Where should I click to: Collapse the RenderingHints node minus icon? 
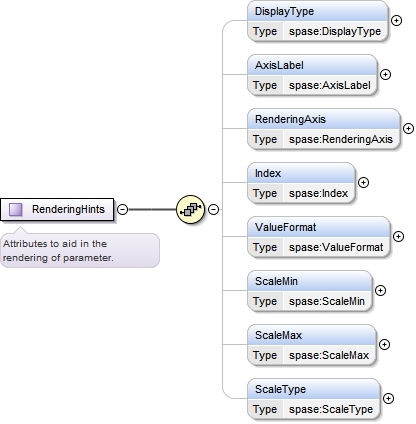pos(123,209)
